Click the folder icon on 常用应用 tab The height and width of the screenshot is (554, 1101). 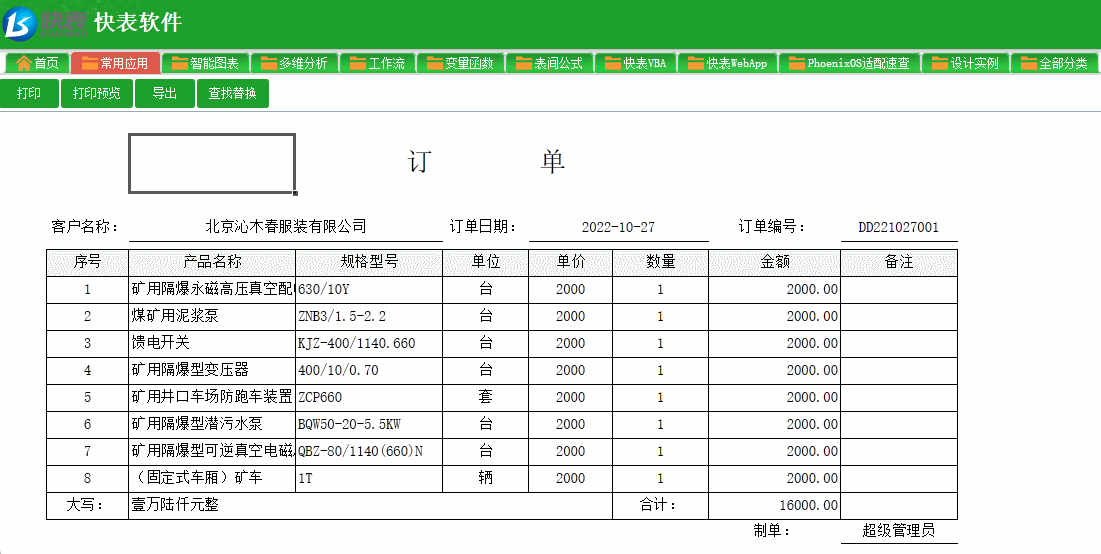tap(90, 63)
